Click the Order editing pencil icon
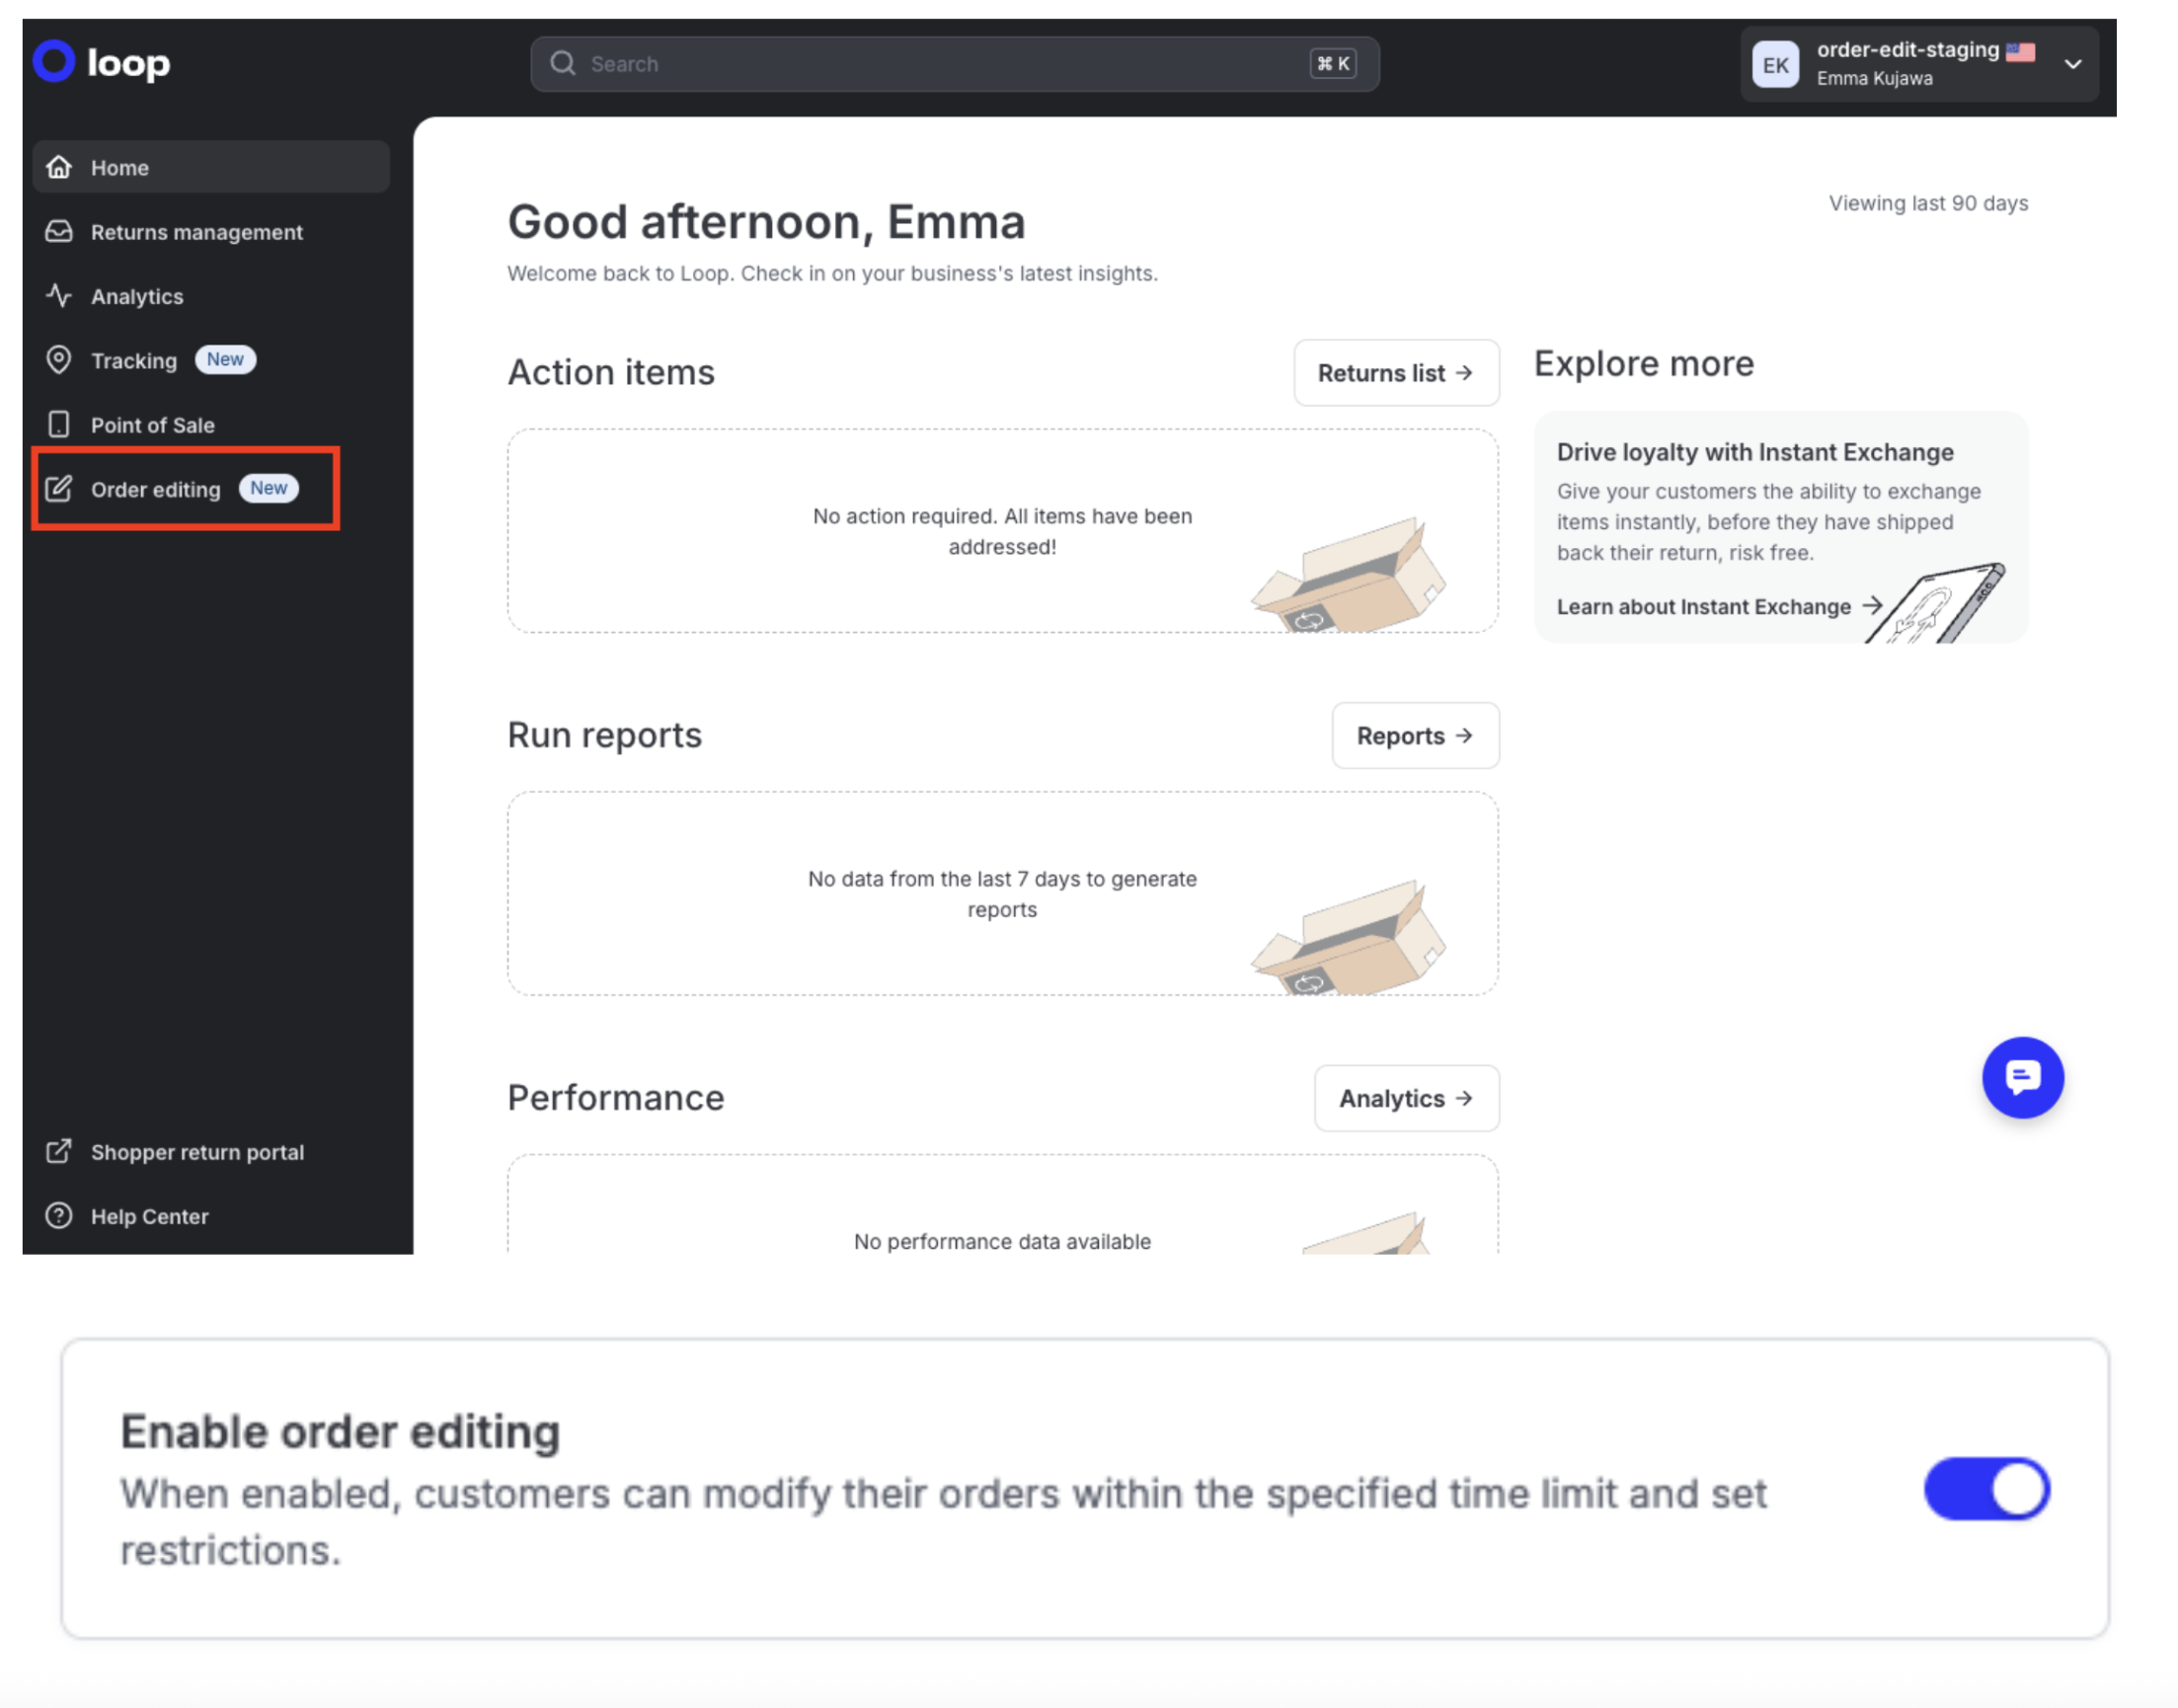The image size is (2178, 1708). [59, 489]
